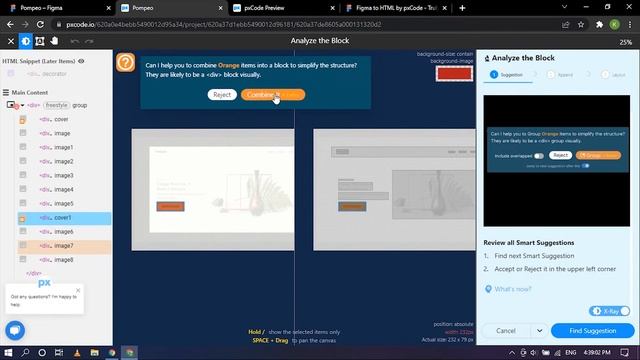Open VLC from the taskbar

77,352
